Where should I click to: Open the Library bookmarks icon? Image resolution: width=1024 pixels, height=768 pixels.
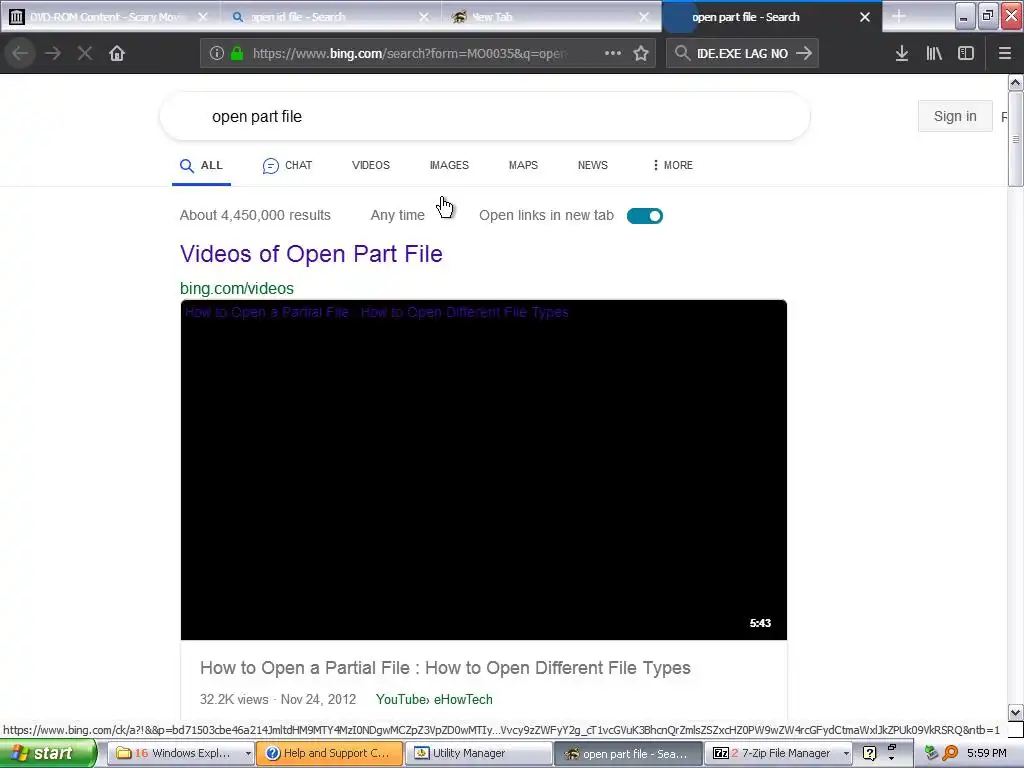coord(934,54)
